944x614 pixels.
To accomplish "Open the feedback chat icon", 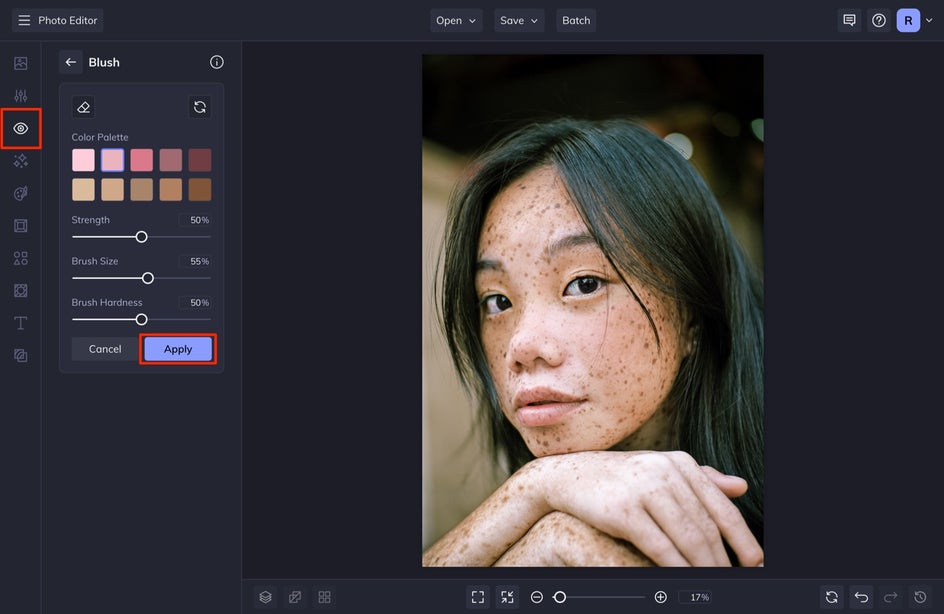I will tap(849, 20).
